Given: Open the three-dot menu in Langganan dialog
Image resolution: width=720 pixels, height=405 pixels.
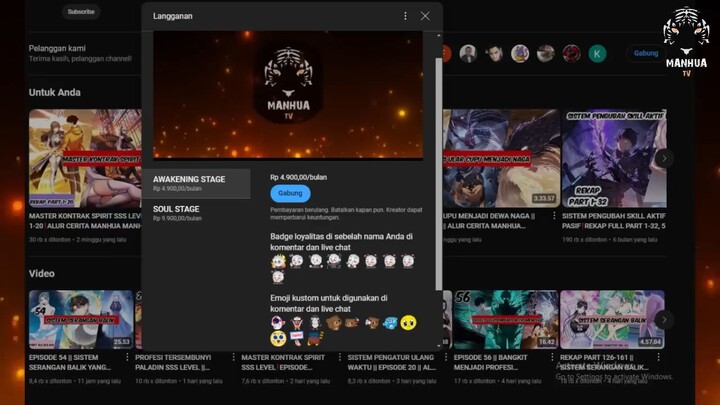Looking at the screenshot, I should click(405, 16).
